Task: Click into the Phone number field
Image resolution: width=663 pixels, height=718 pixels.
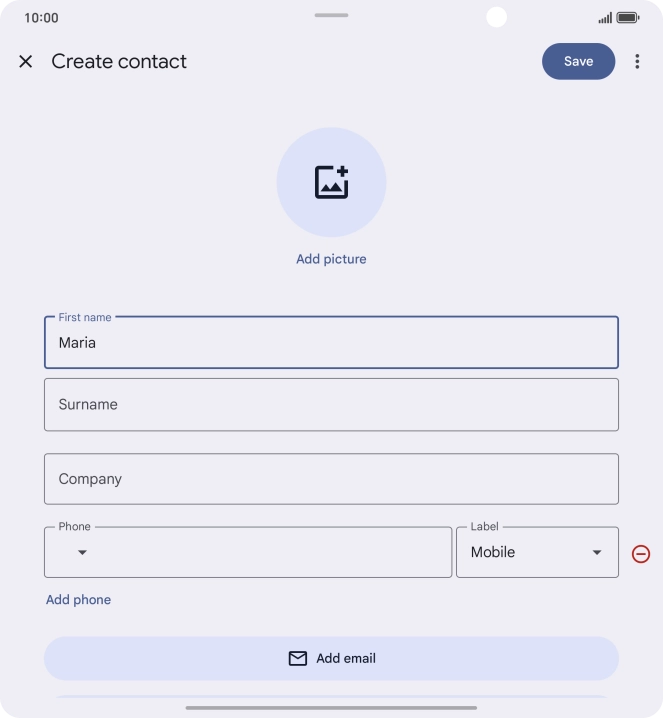Action: click(x=270, y=553)
